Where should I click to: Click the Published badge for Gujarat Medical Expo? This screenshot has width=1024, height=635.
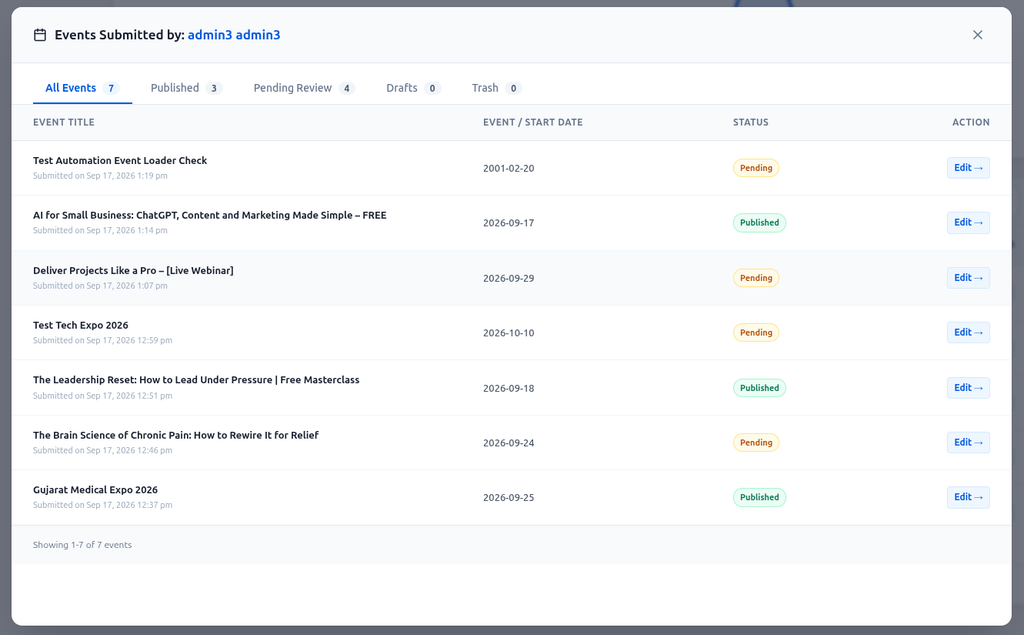(759, 497)
